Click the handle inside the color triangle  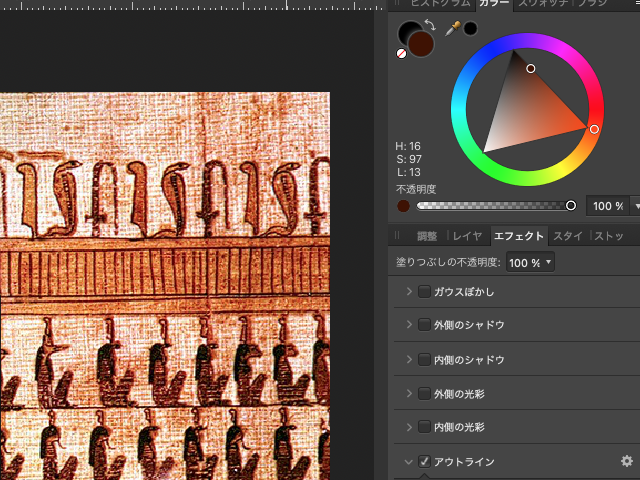(531, 69)
